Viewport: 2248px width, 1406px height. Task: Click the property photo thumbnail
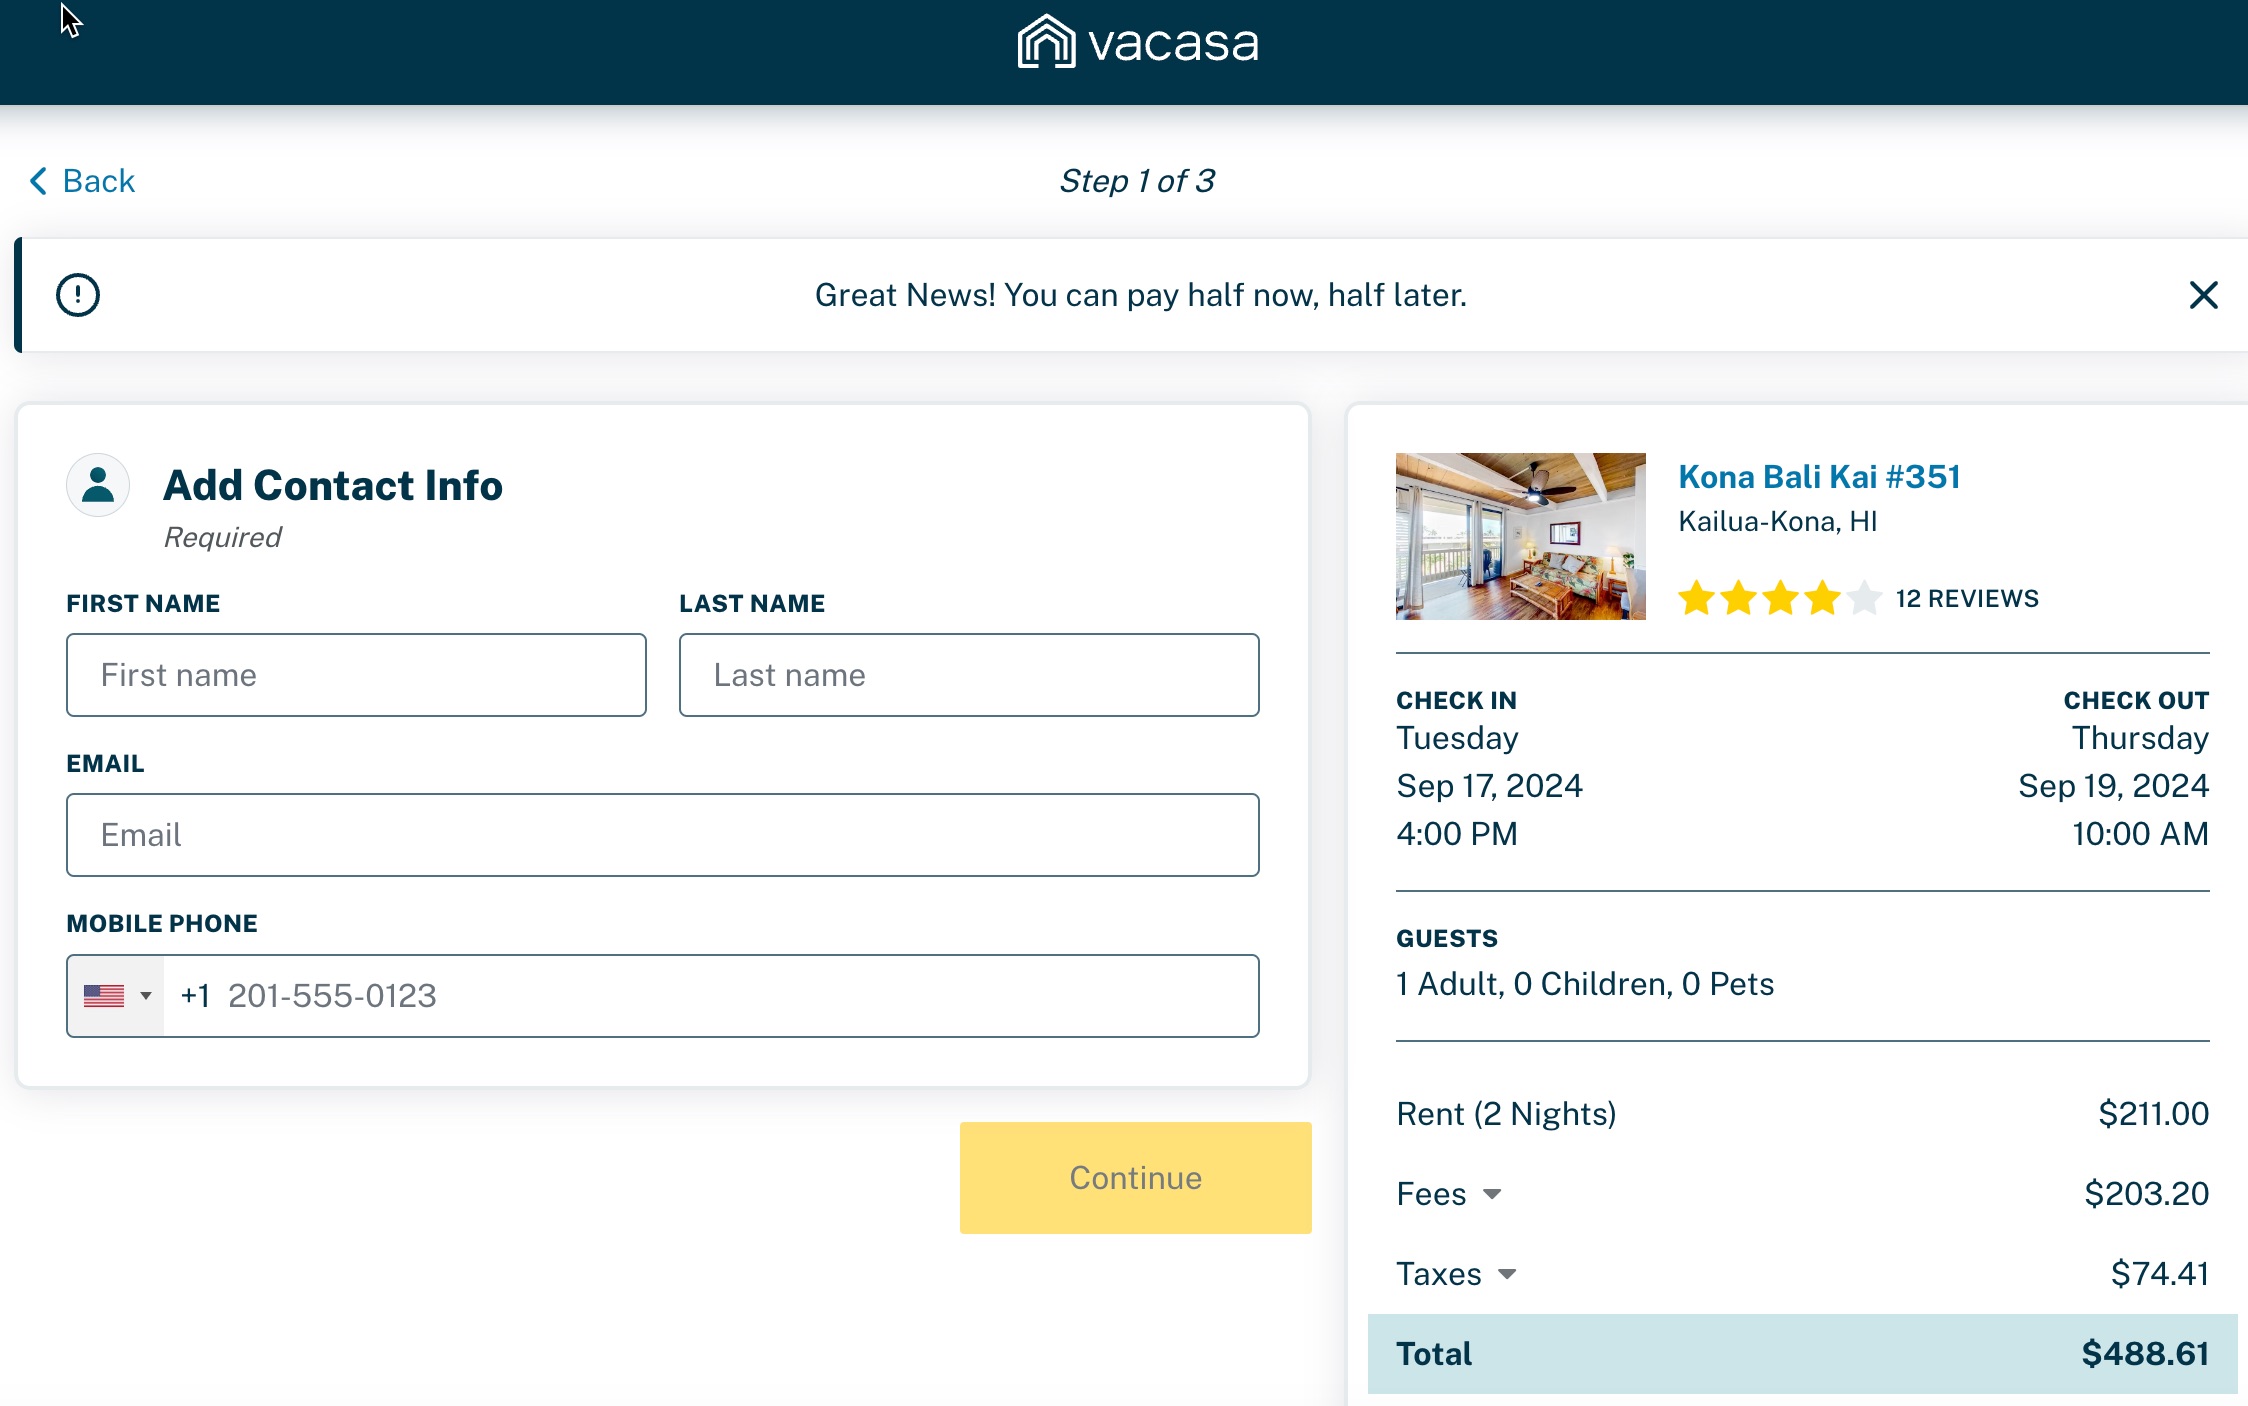1520,536
